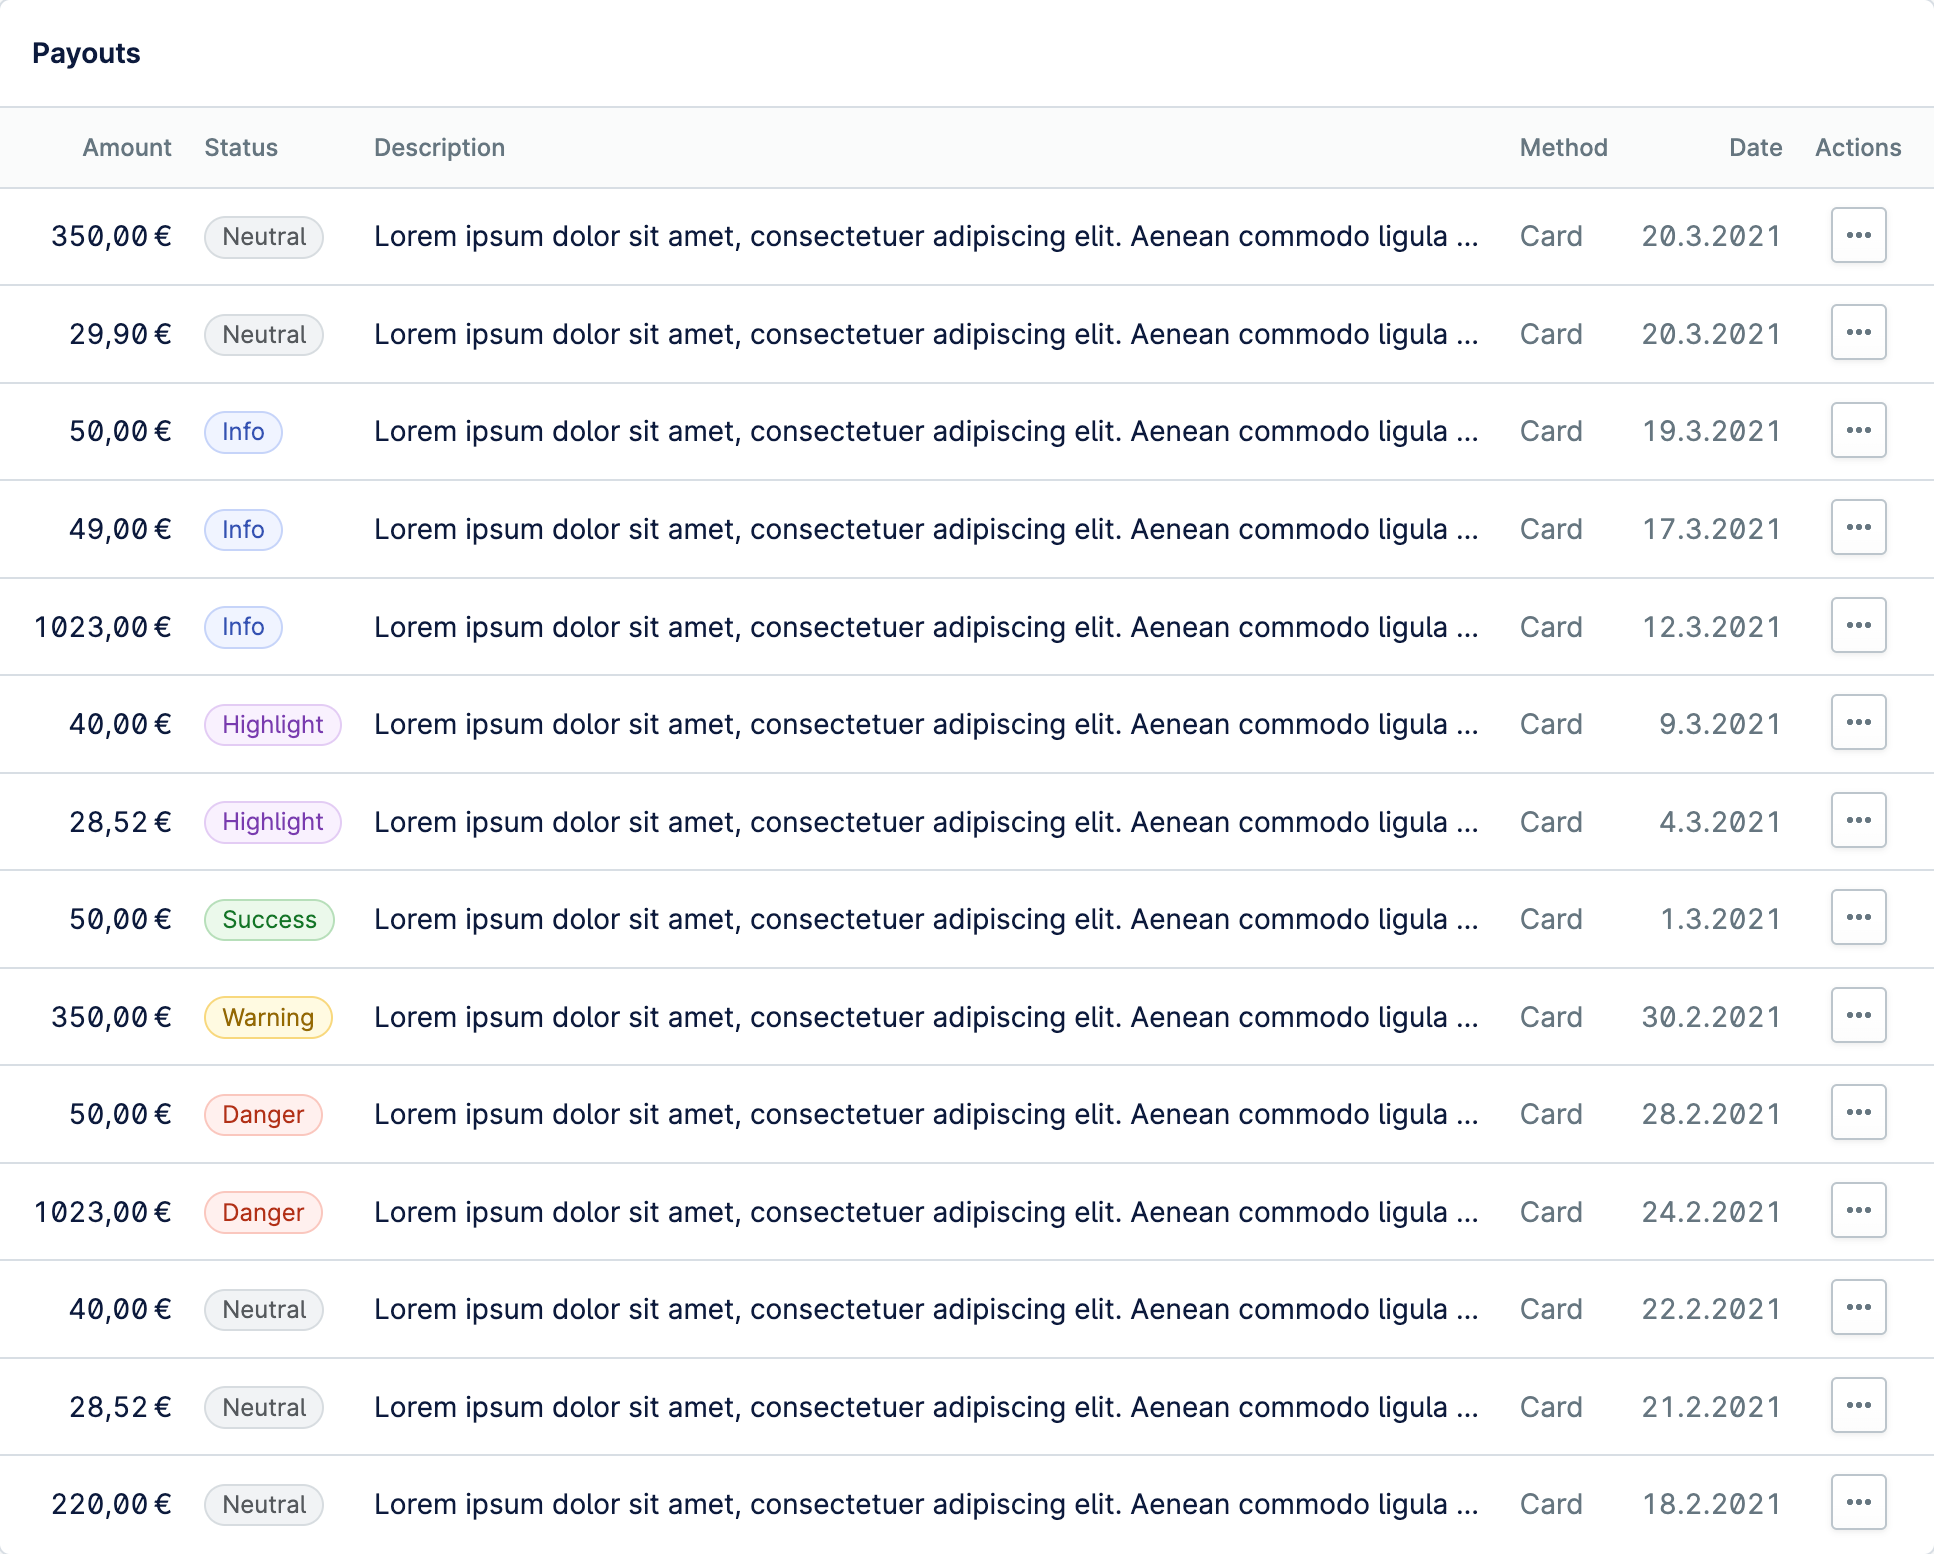This screenshot has width=1934, height=1554.
Task: Open actions menu for 9.3.2021 payout
Action: (1858, 722)
